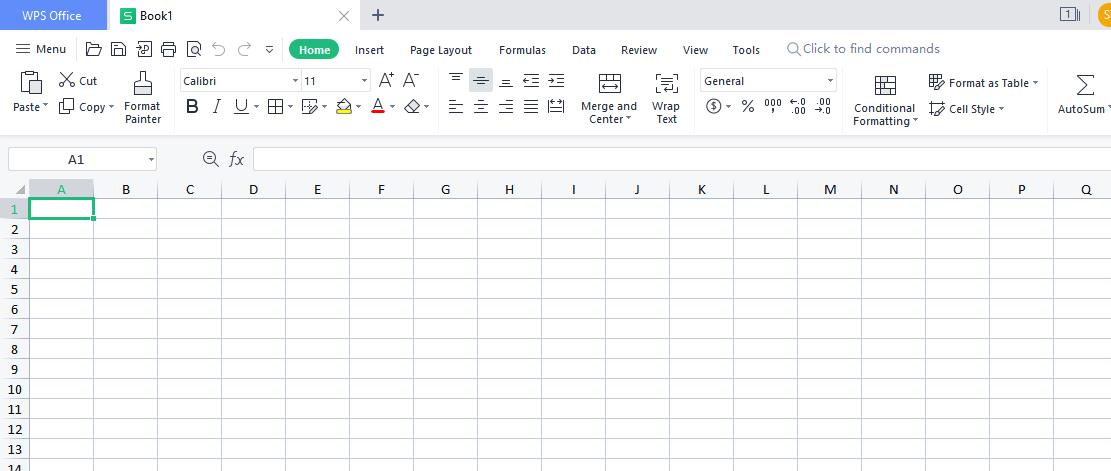Increase the number of decimal places
The height and width of the screenshot is (471, 1111).
(798, 107)
